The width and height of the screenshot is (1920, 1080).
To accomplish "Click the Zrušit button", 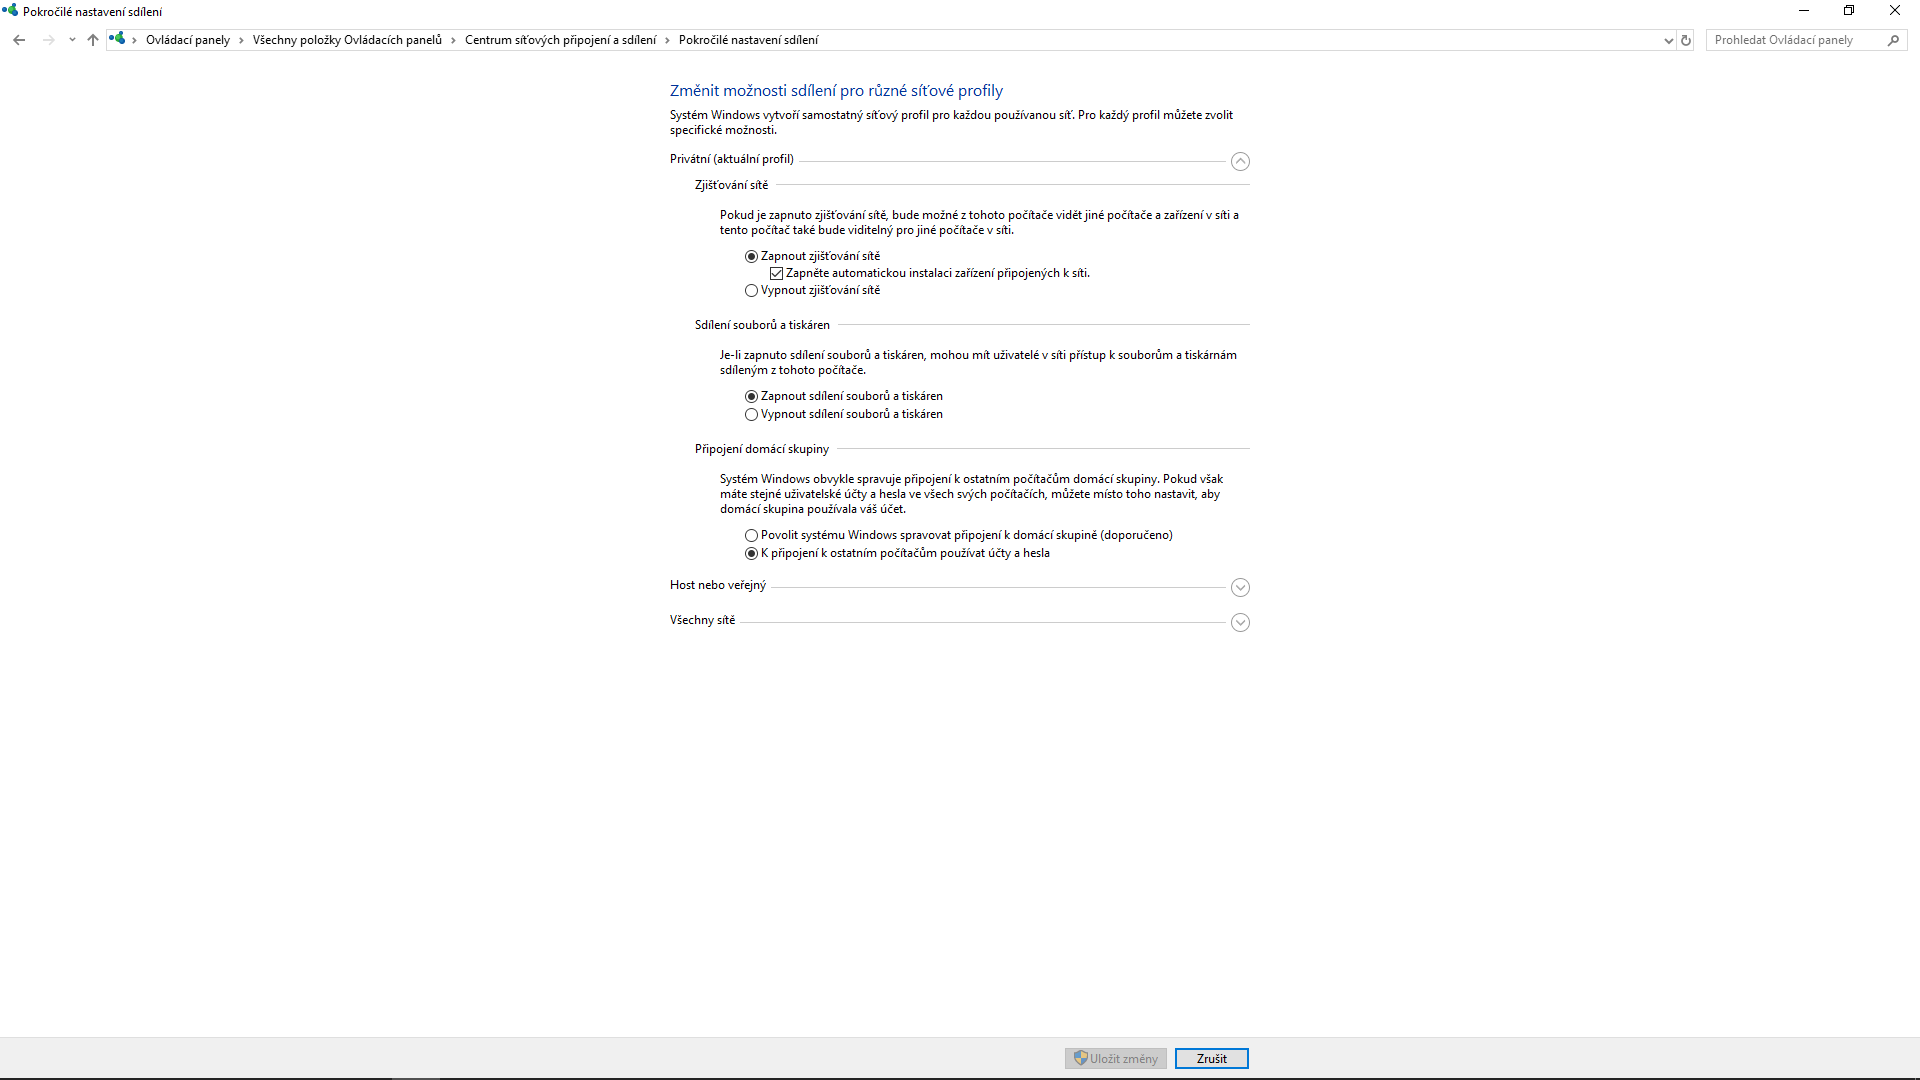I will point(1211,1058).
